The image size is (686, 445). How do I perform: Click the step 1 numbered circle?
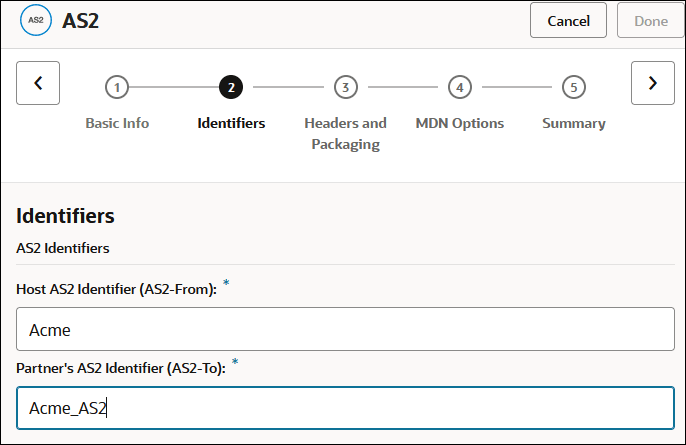(x=117, y=87)
